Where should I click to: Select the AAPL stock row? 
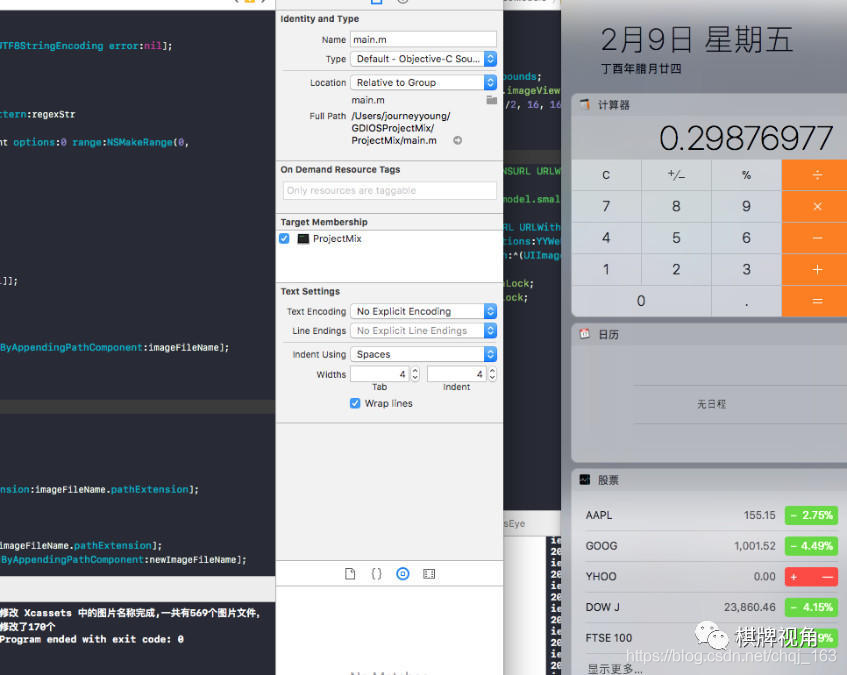pyautogui.click(x=711, y=515)
